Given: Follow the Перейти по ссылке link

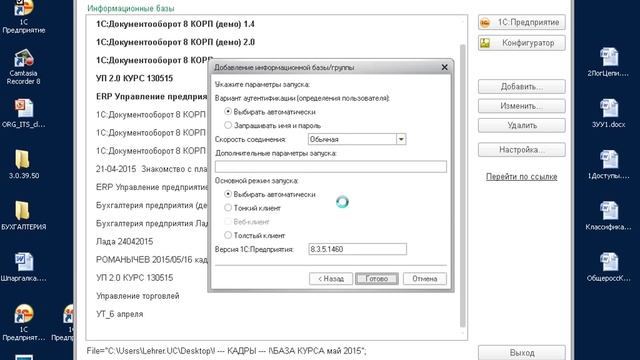Looking at the screenshot, I should pos(522,177).
